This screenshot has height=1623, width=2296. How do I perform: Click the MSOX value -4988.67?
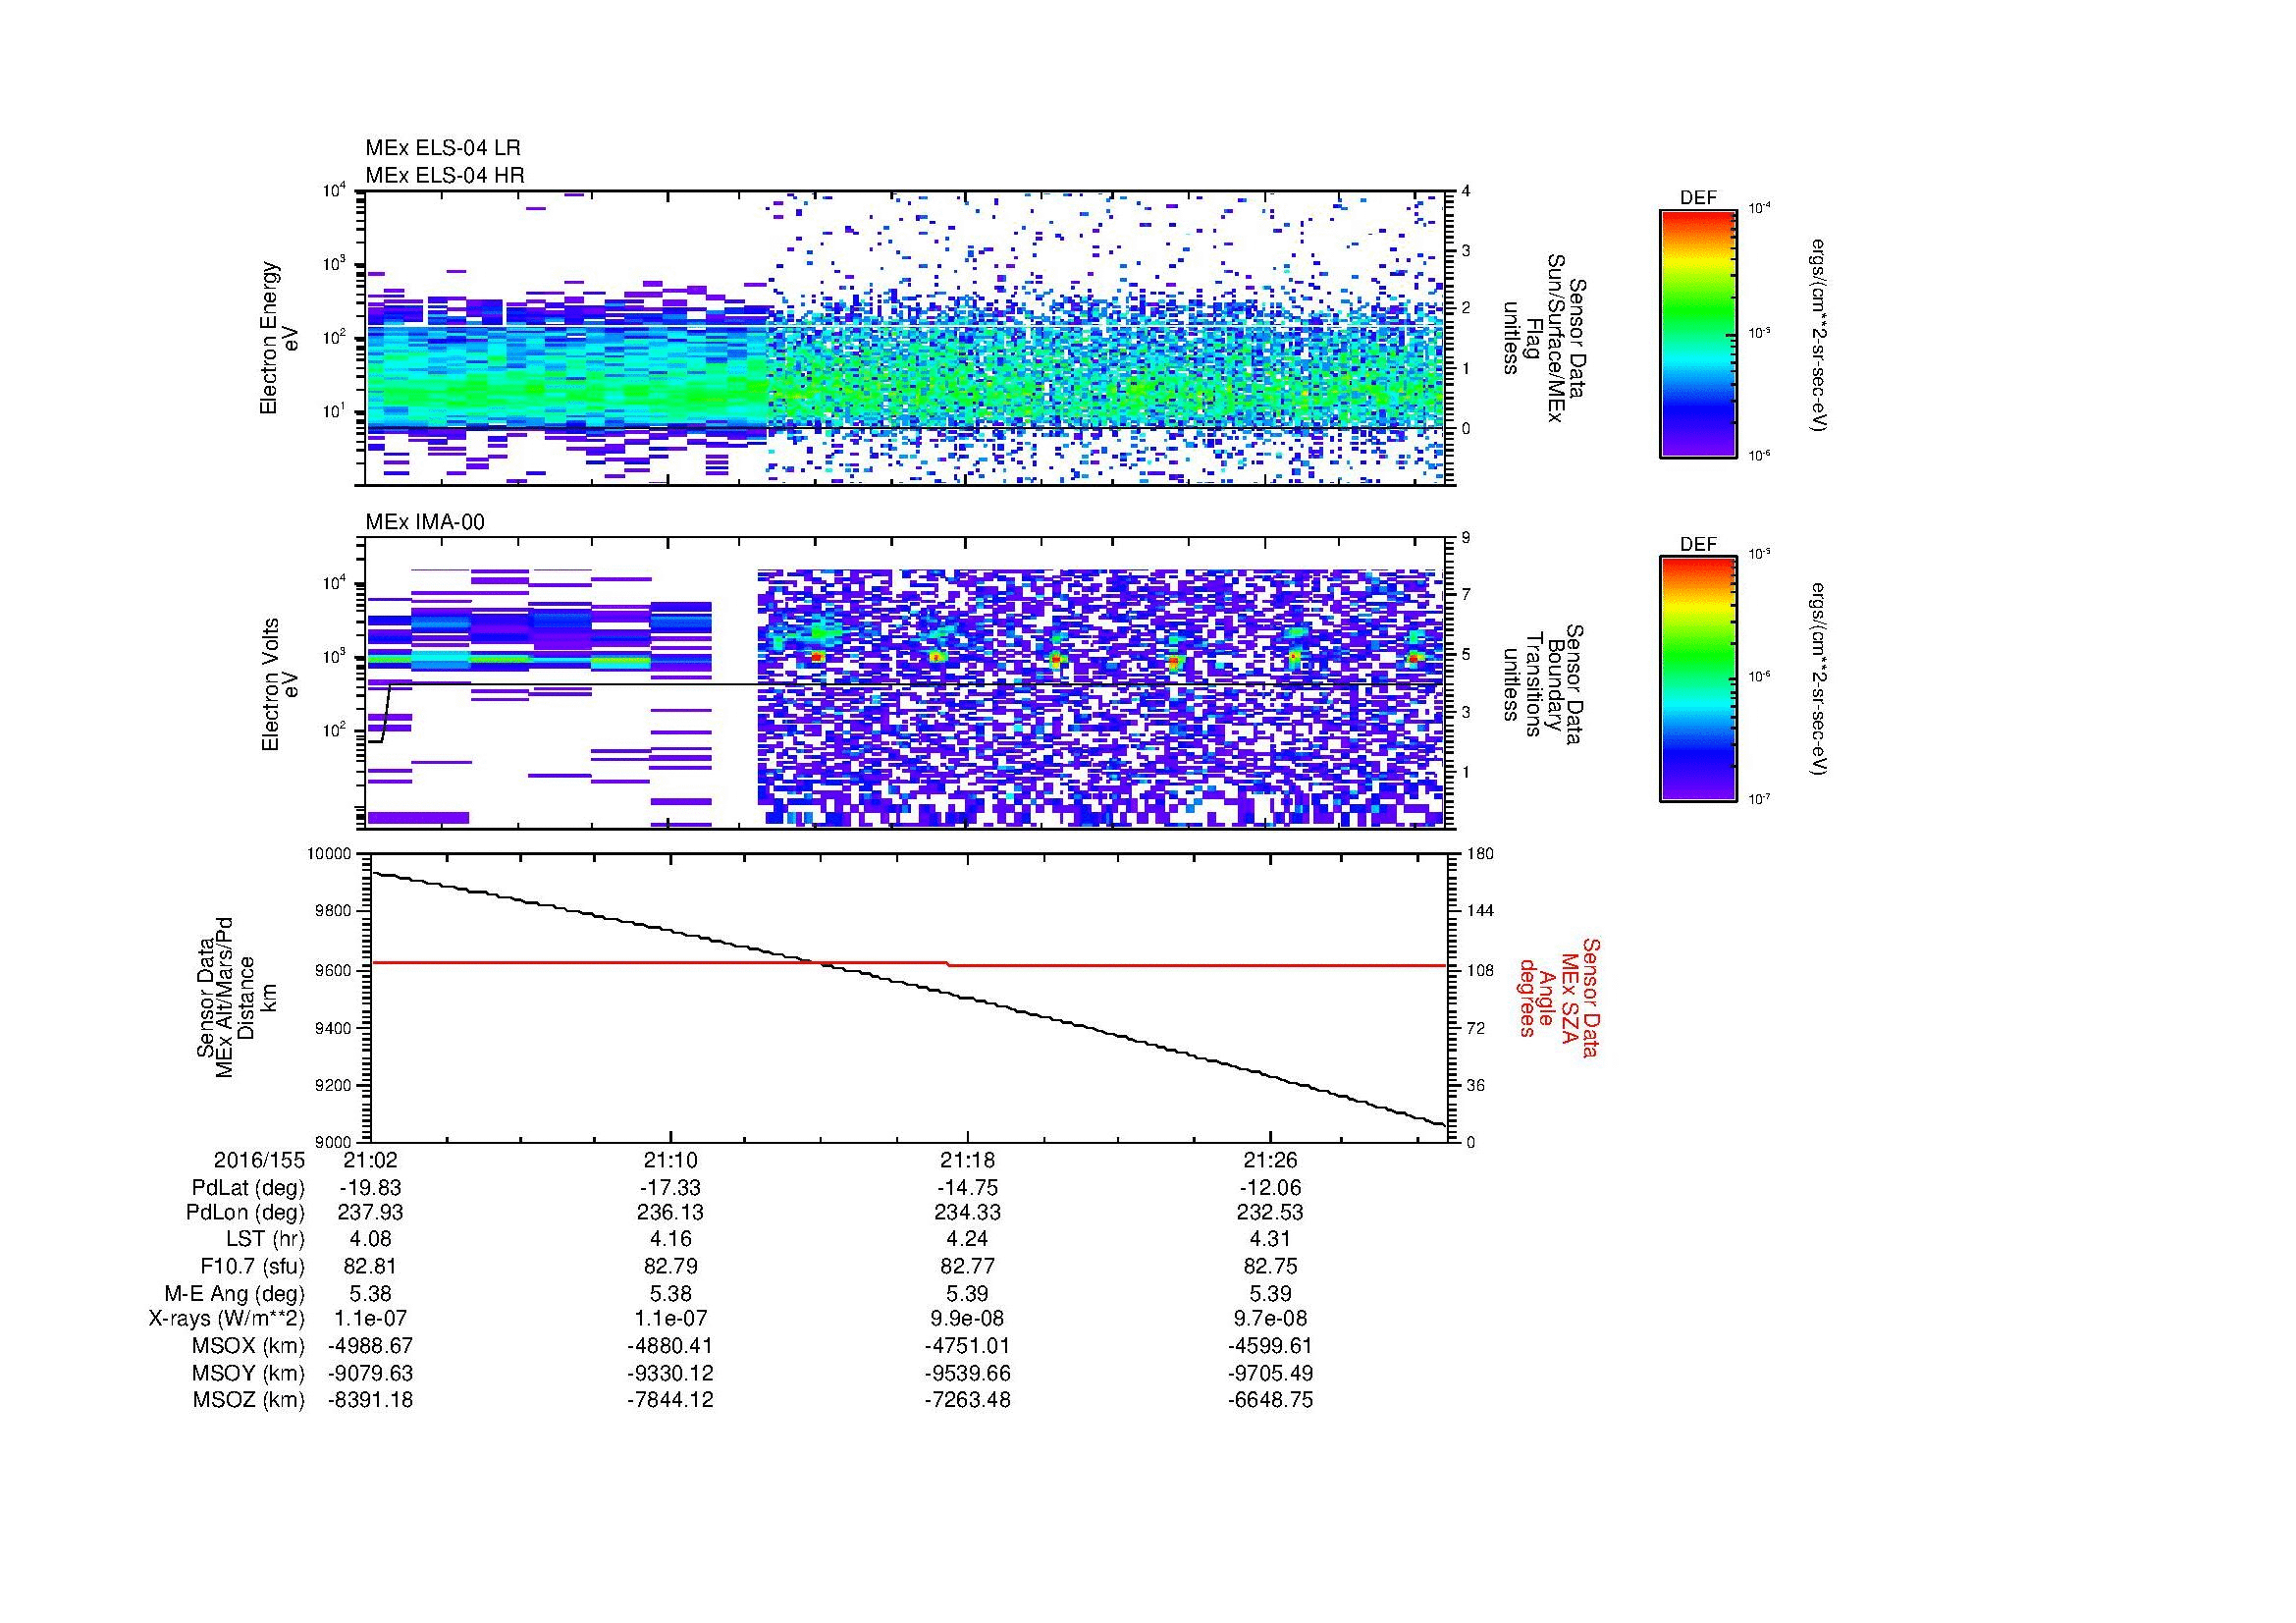pos(371,1346)
